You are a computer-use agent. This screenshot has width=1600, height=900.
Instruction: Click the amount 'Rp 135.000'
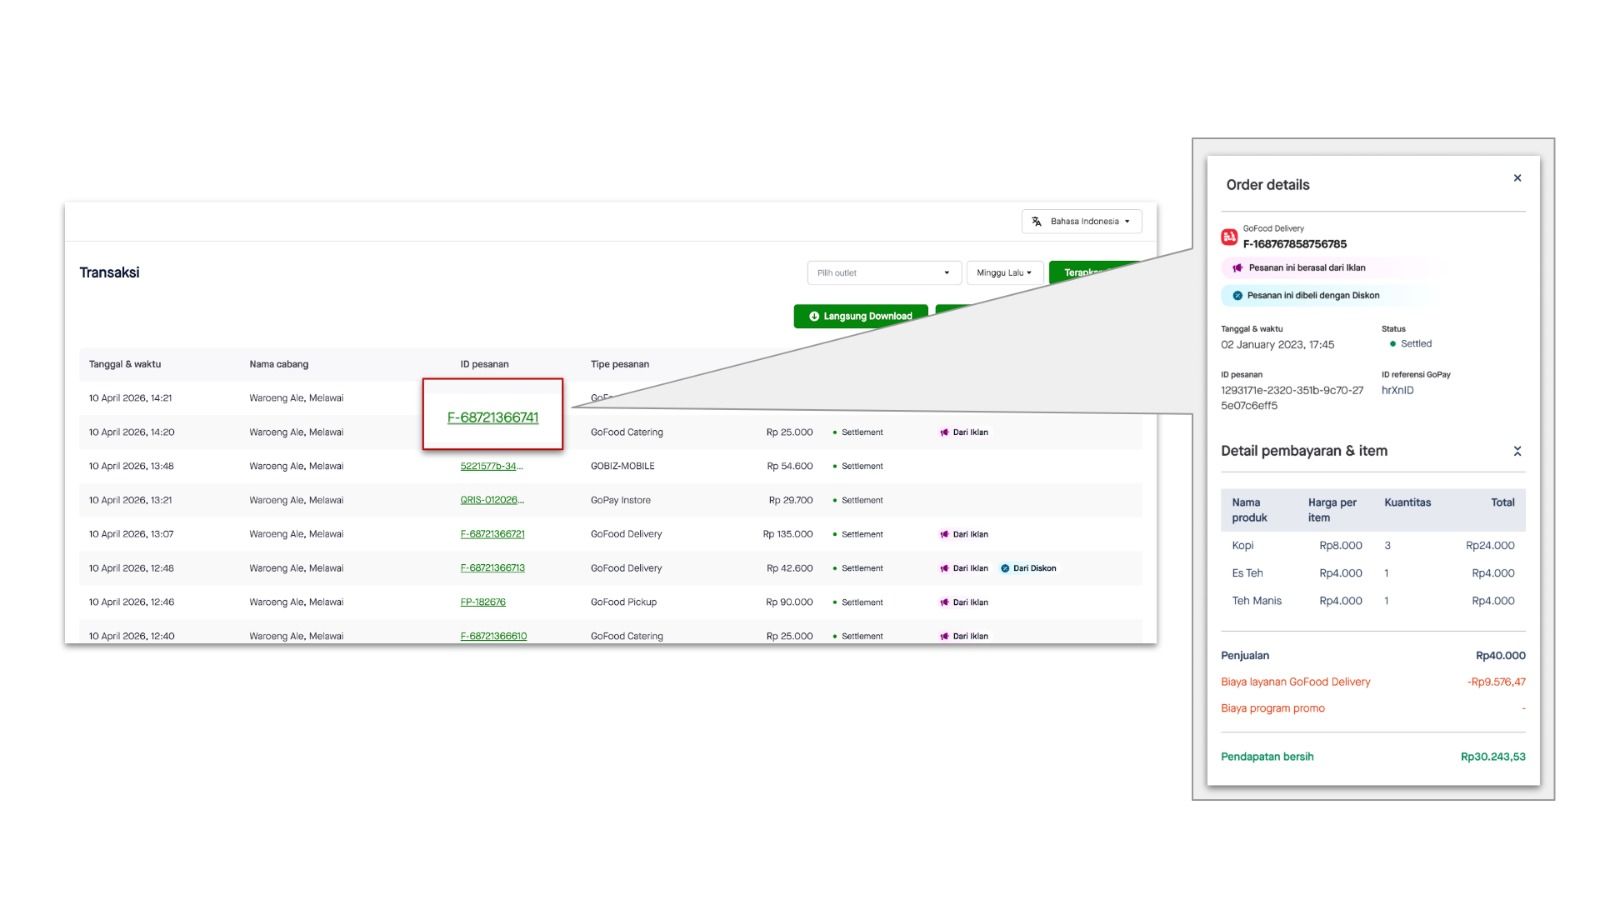(x=788, y=535)
